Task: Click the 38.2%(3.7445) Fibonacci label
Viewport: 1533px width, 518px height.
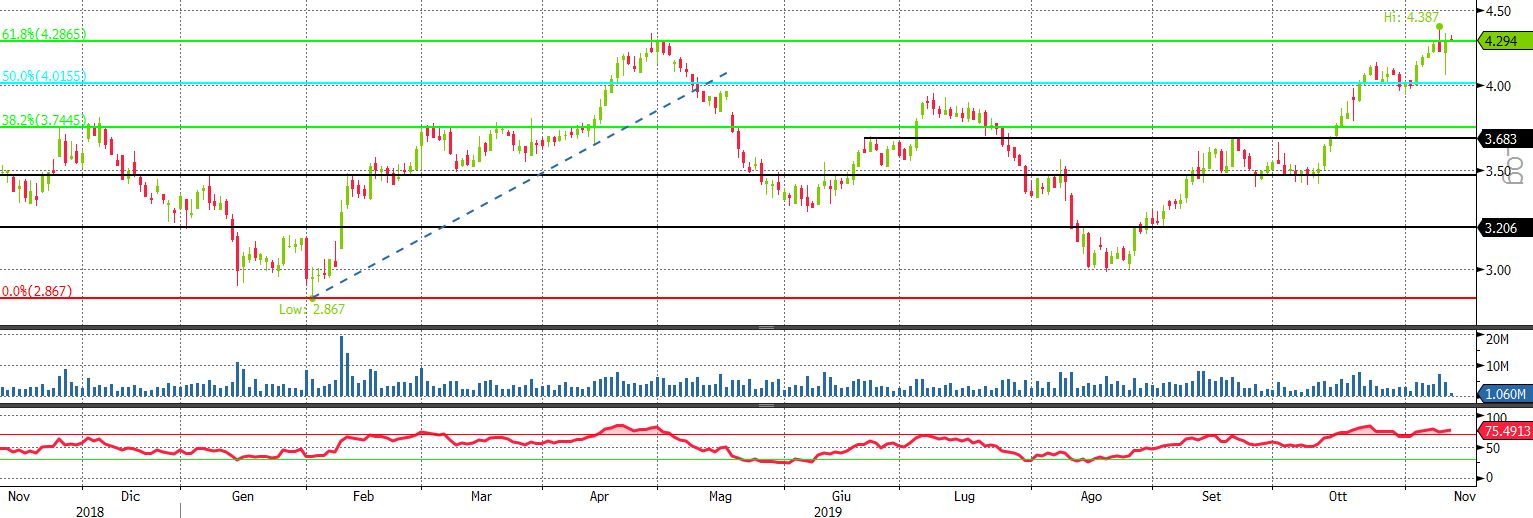Action: (x=45, y=119)
